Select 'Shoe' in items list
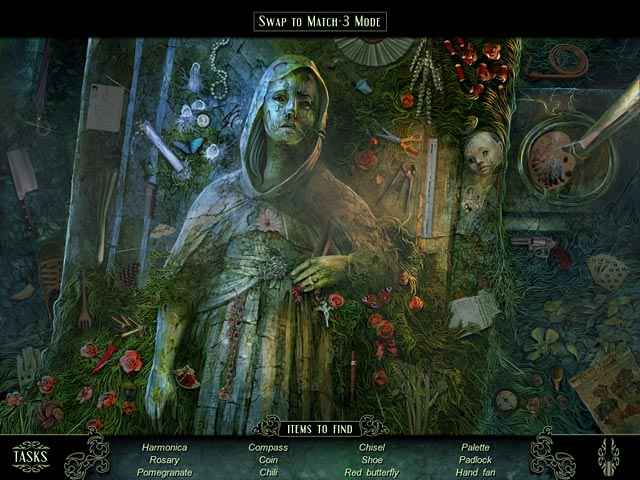The image size is (640, 480). (x=372, y=460)
